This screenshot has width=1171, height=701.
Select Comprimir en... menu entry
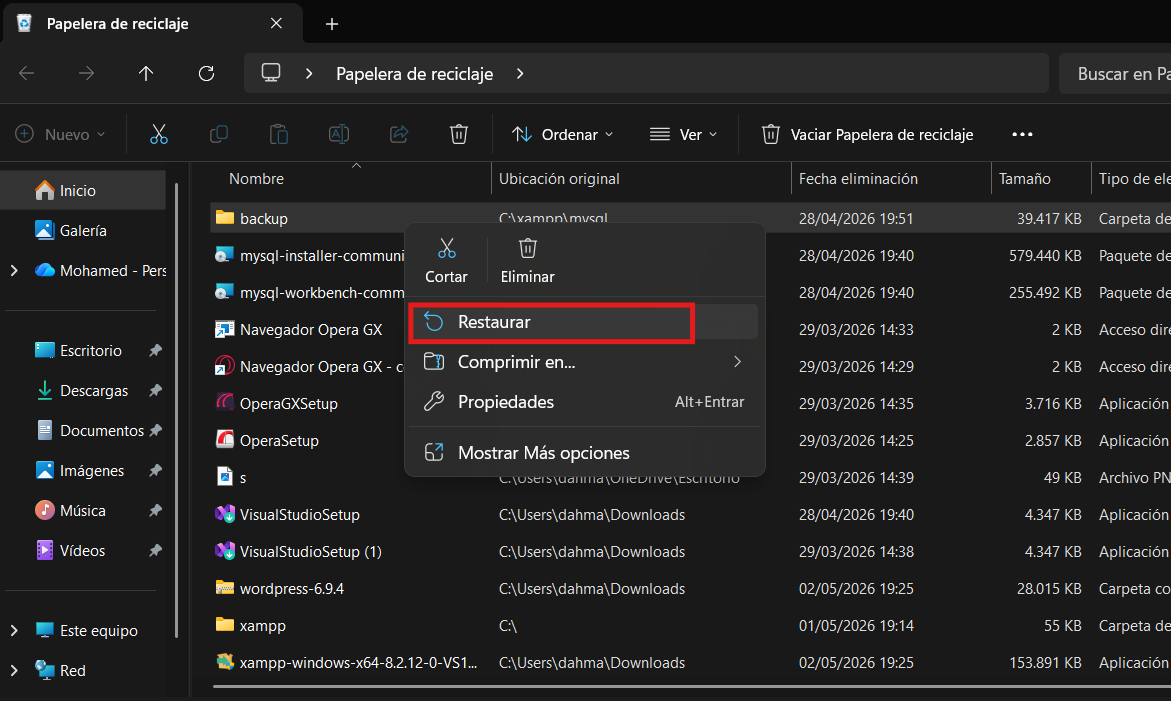[x=583, y=362]
